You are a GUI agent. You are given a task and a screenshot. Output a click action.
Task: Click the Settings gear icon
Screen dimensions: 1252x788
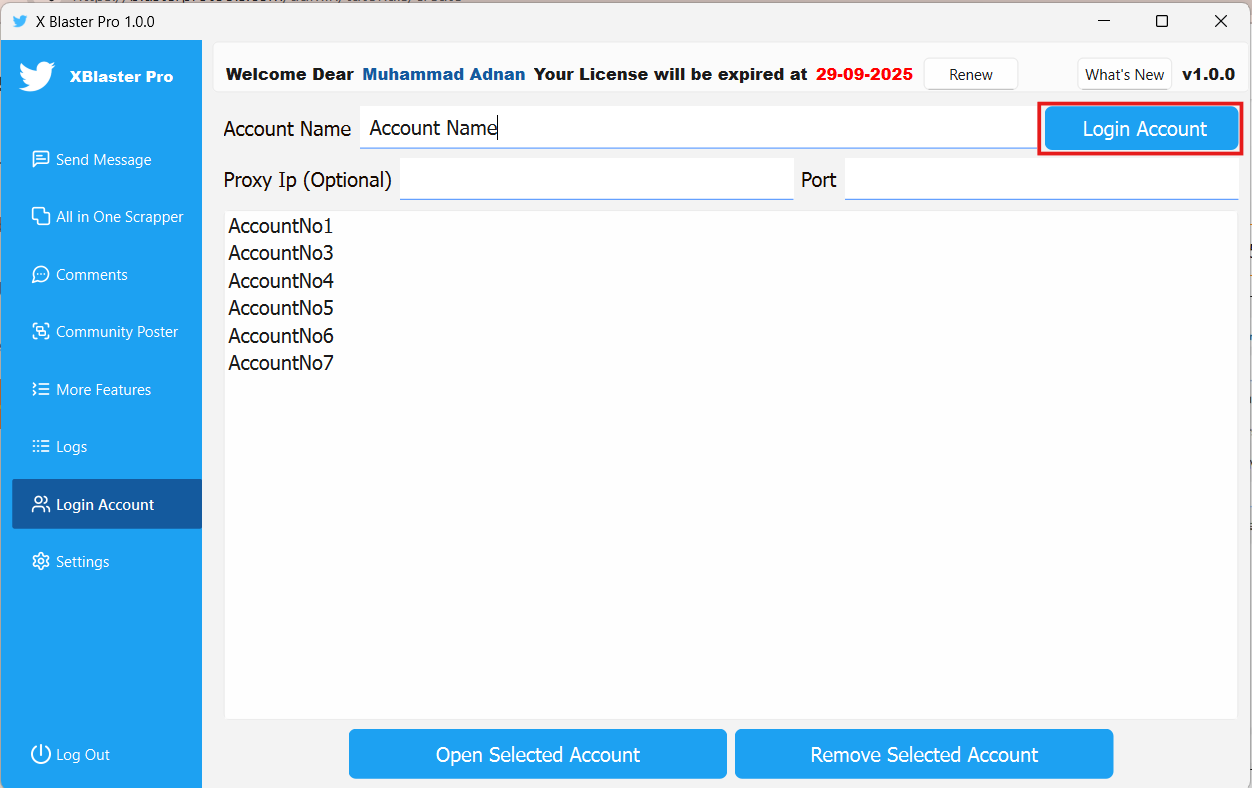click(40, 562)
